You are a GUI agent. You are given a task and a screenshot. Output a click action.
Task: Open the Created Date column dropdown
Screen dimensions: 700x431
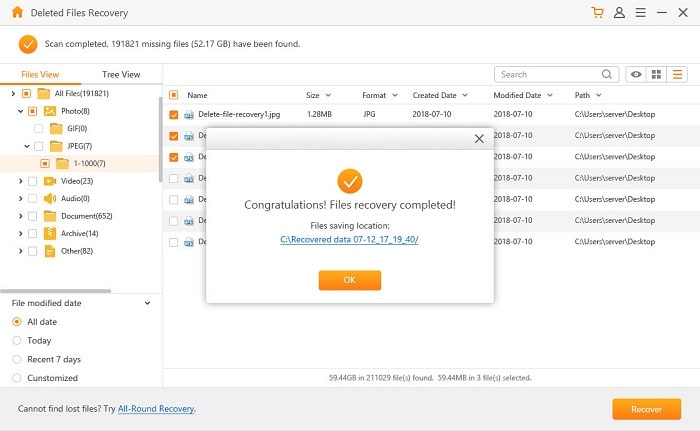point(465,95)
